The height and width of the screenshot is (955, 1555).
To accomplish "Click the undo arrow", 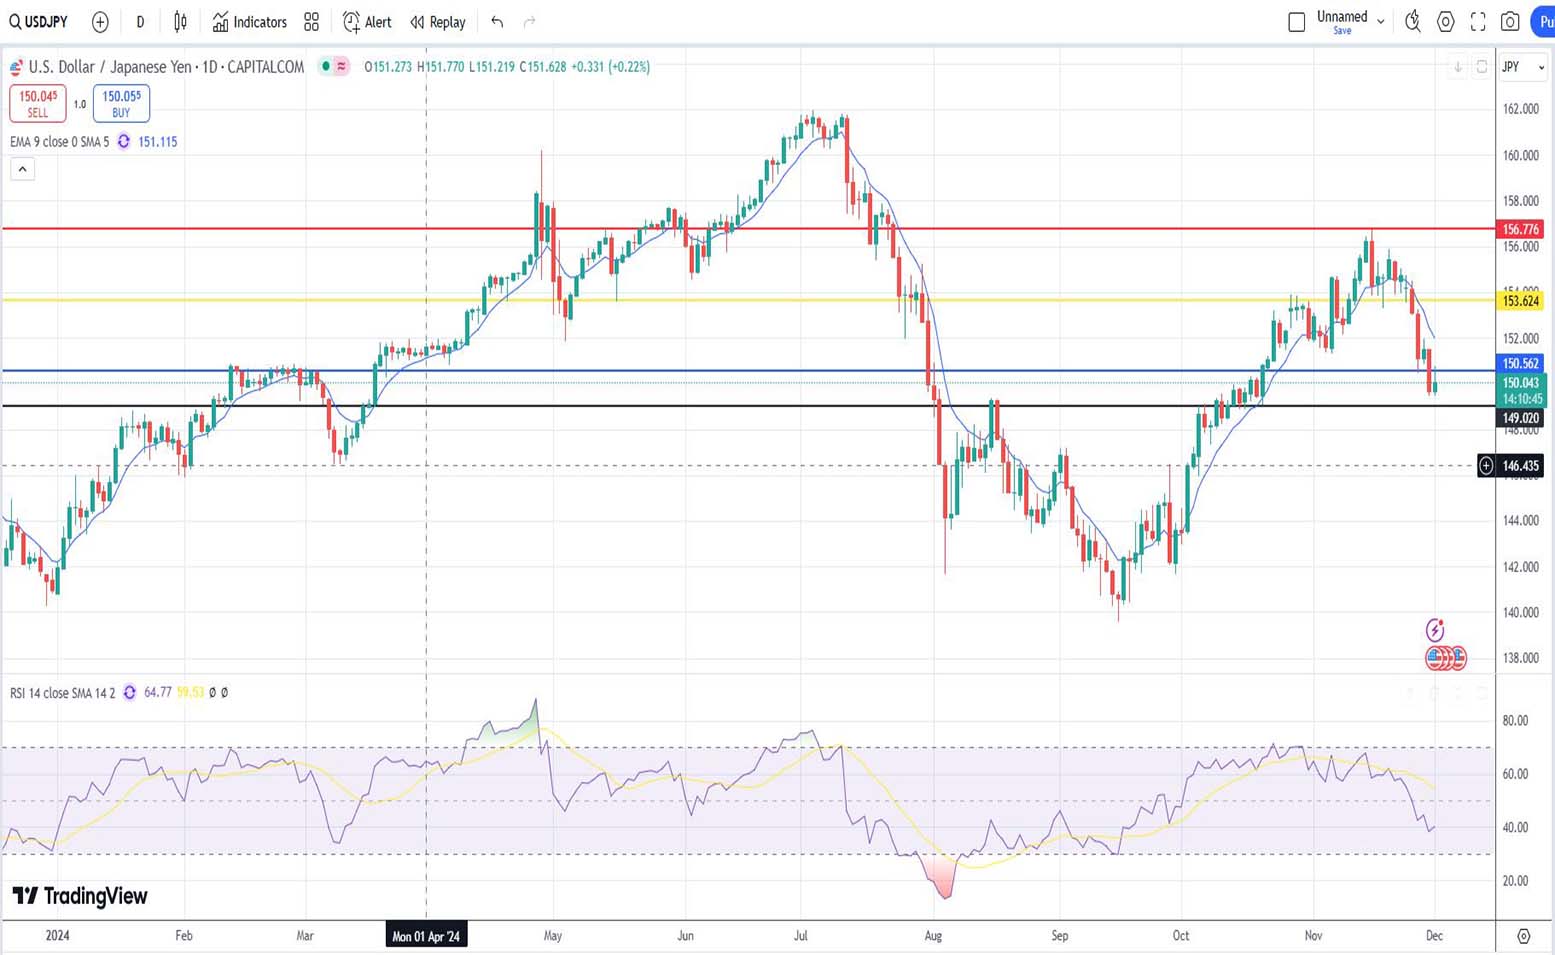I will (x=497, y=22).
